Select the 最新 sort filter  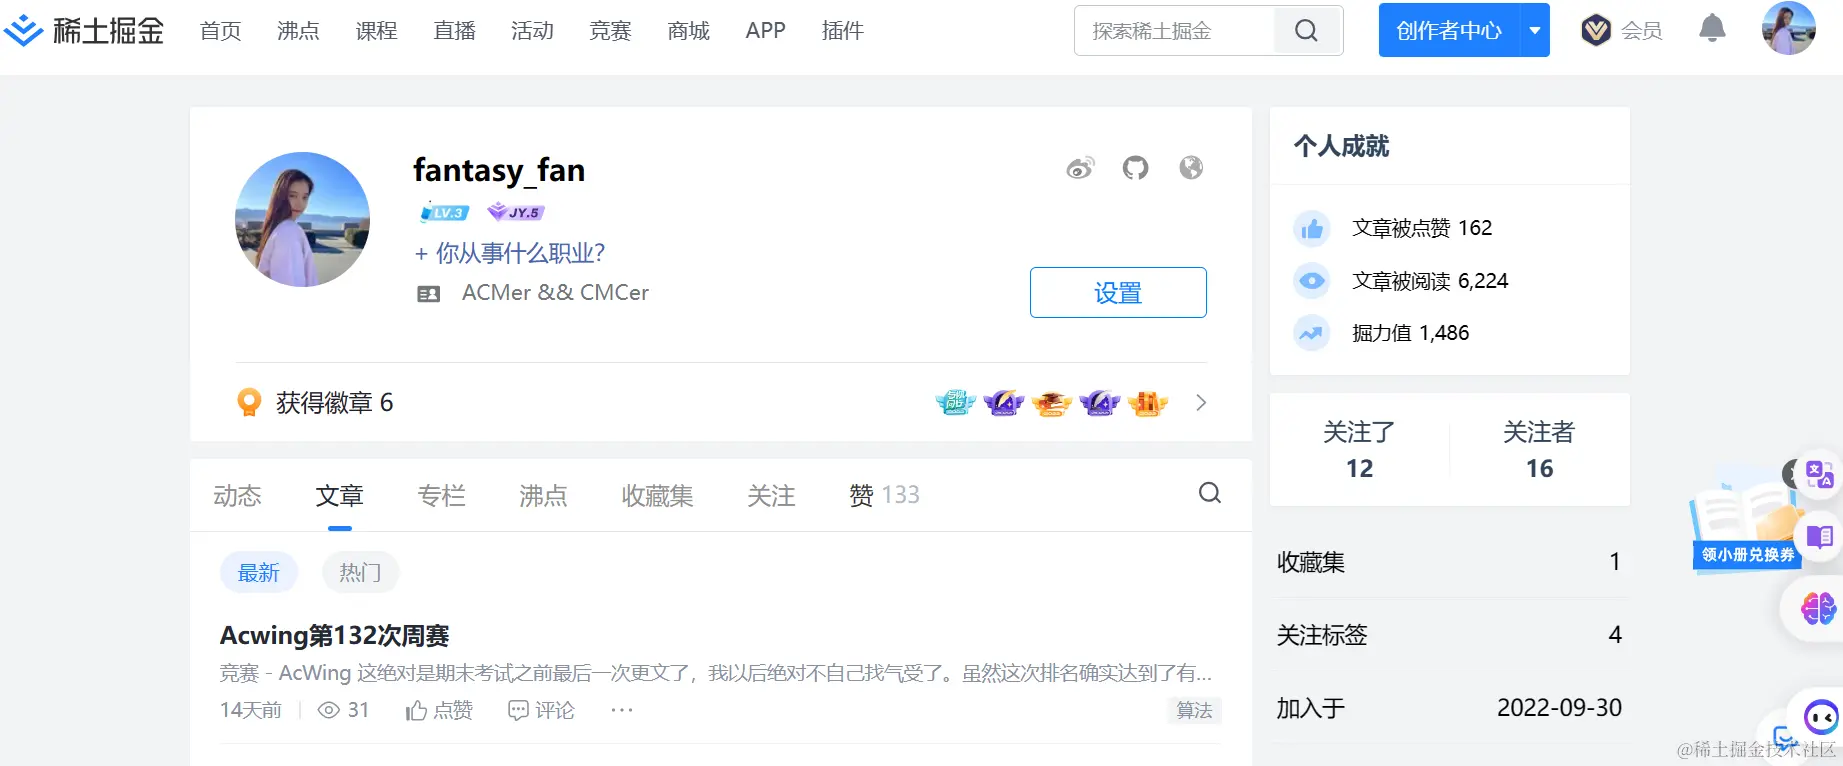(x=259, y=573)
